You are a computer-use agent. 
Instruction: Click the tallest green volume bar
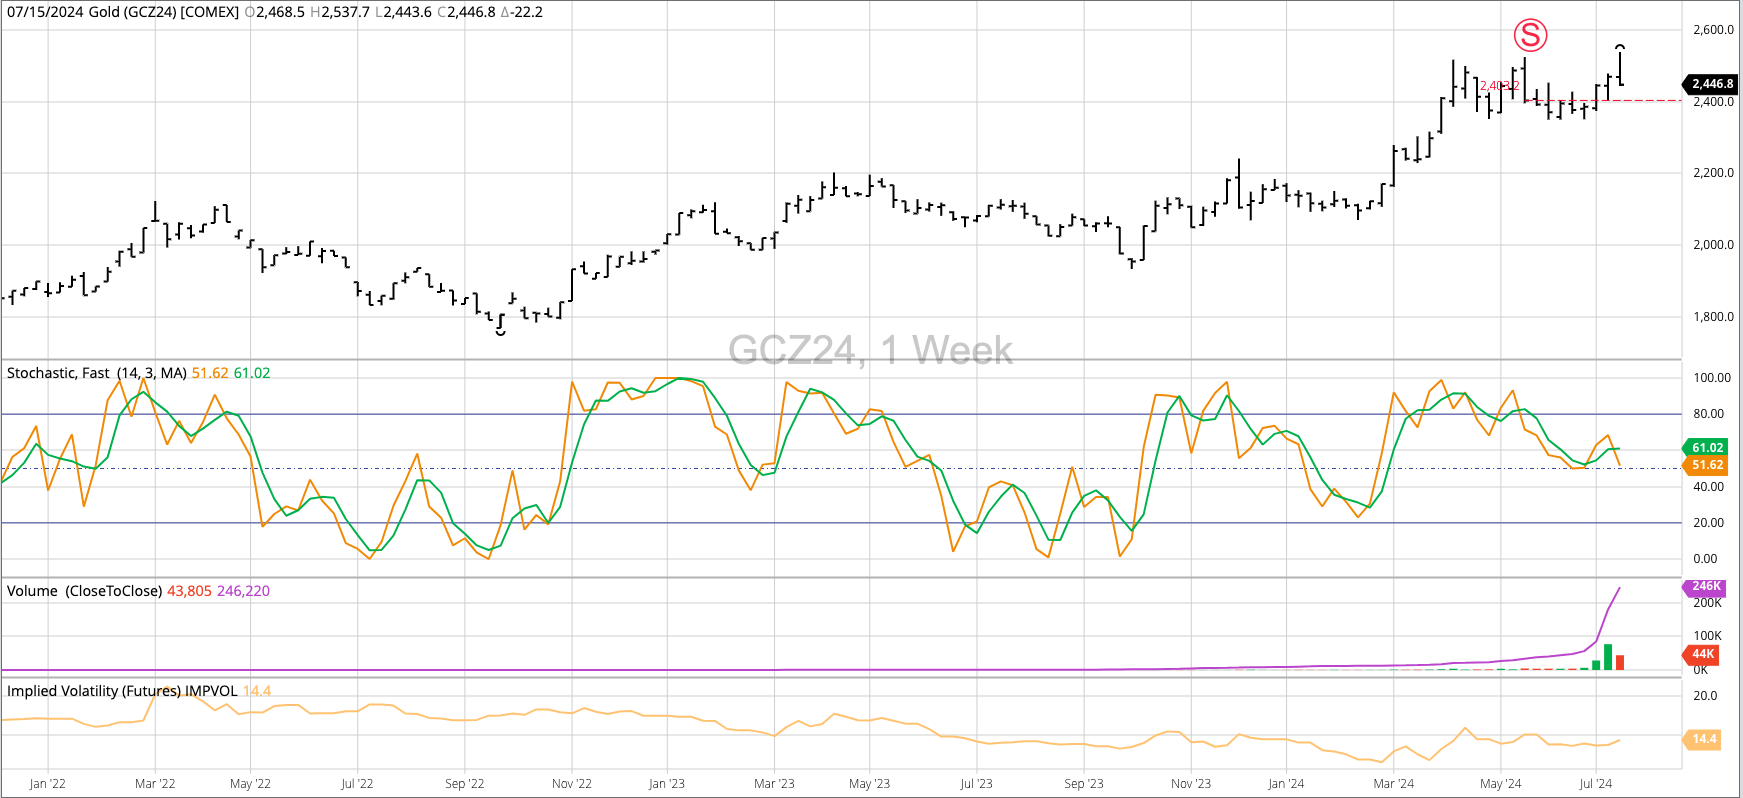[1608, 657]
